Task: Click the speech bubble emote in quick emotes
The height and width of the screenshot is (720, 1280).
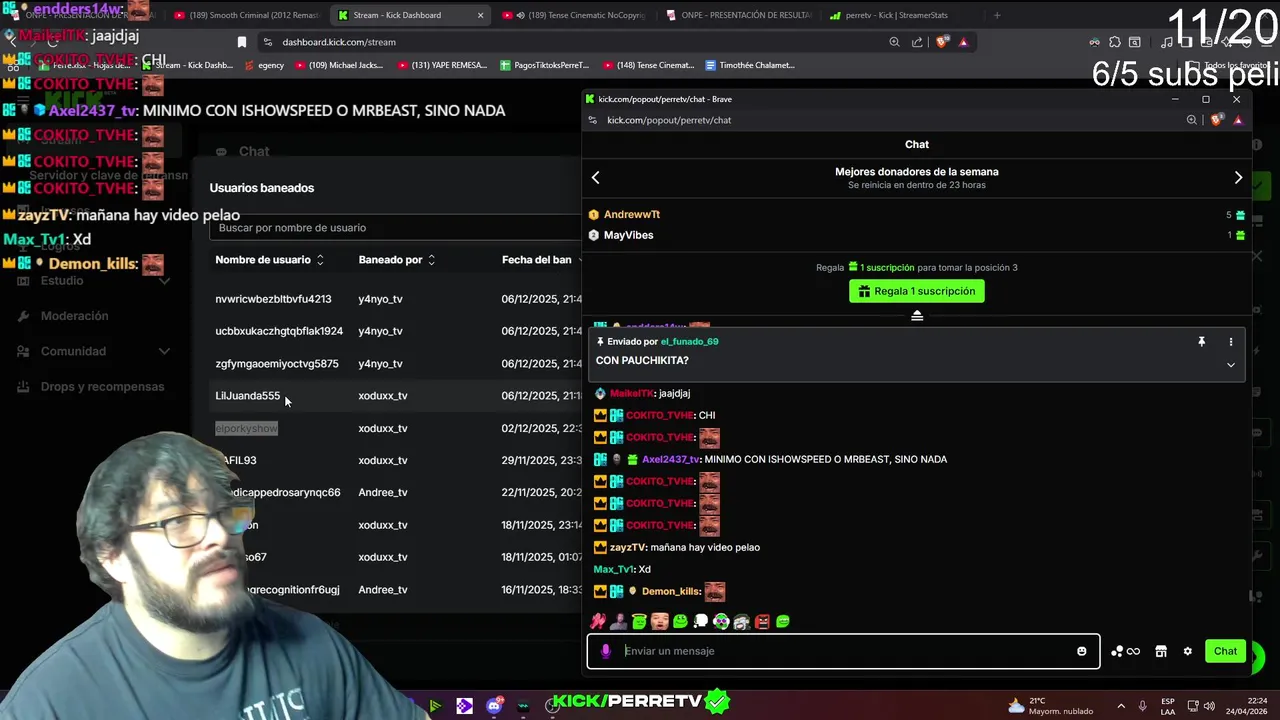Action: point(701,622)
